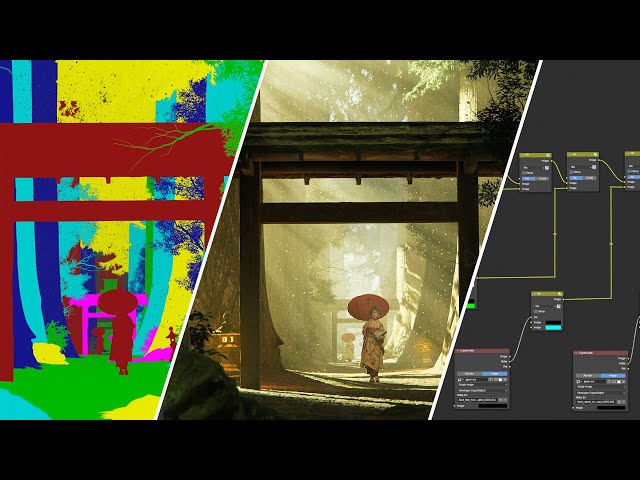Screen dimensions: 640x480
Task: Click Matte ID field in left Cryptomatte node
Action: point(477,400)
